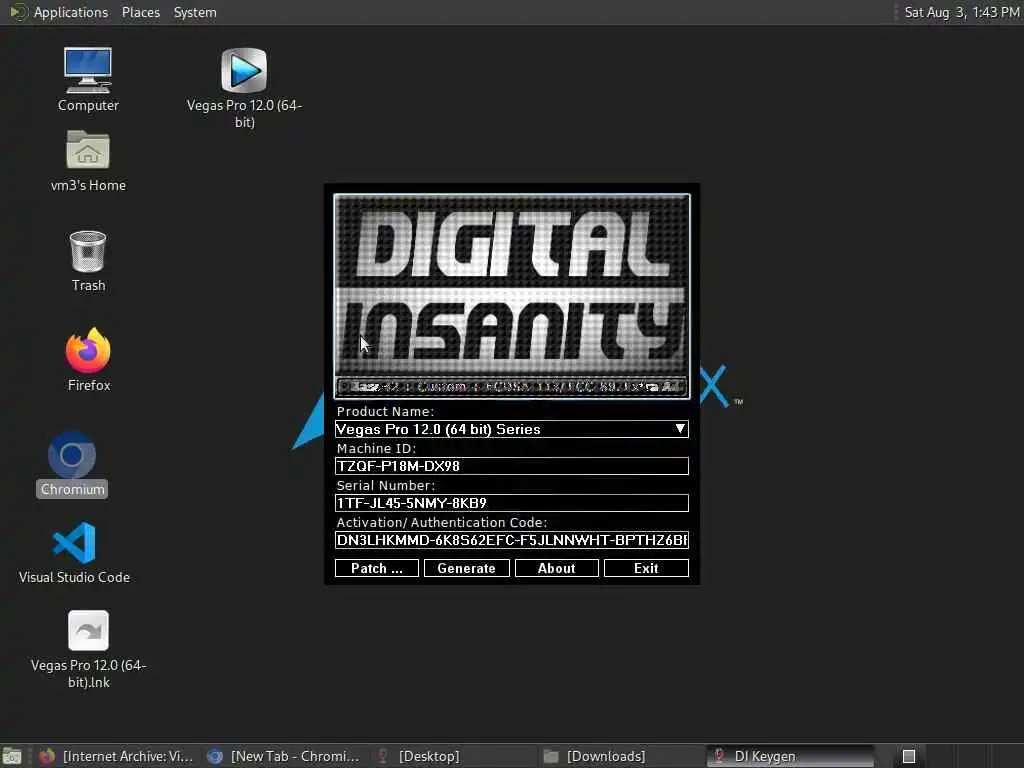1024x768 pixels.
Task: Select the DI Keygen taskbar entry
Action: coord(790,756)
